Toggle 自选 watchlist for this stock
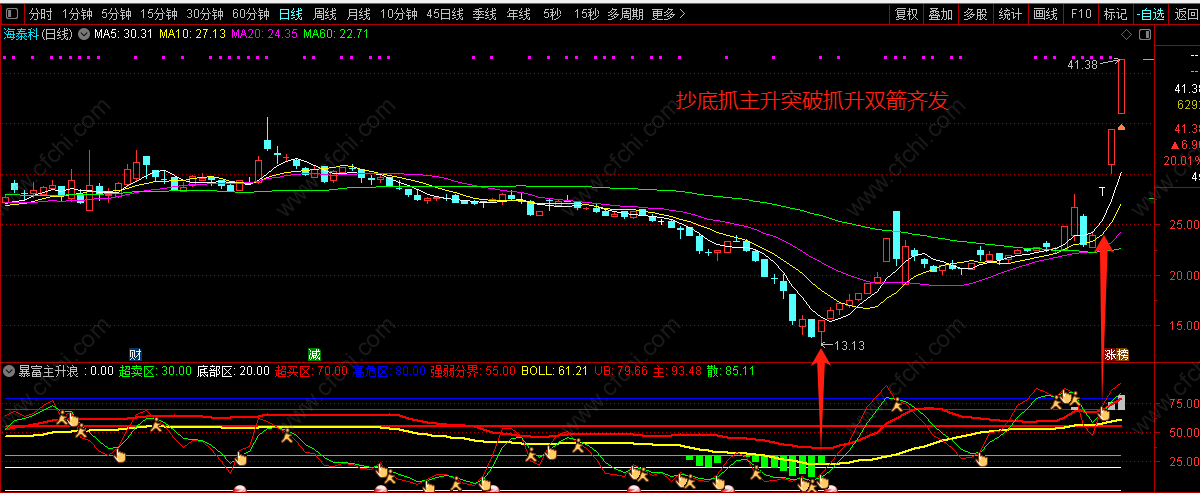The width and height of the screenshot is (1200, 493). (x=1150, y=14)
